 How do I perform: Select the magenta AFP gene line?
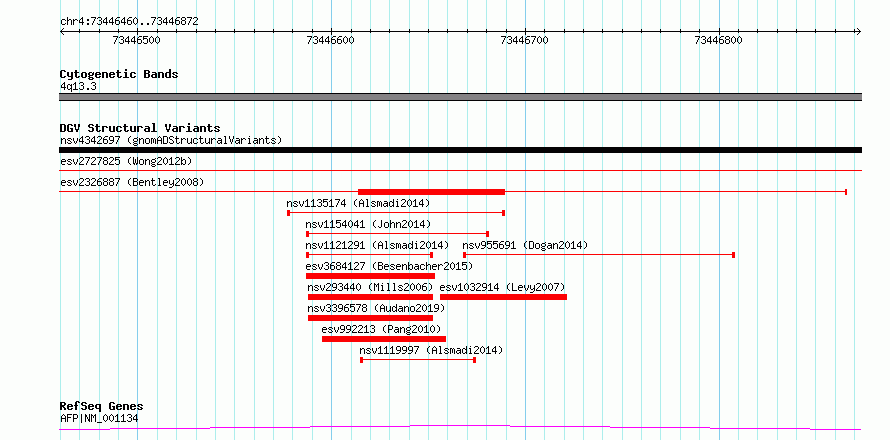point(460,427)
